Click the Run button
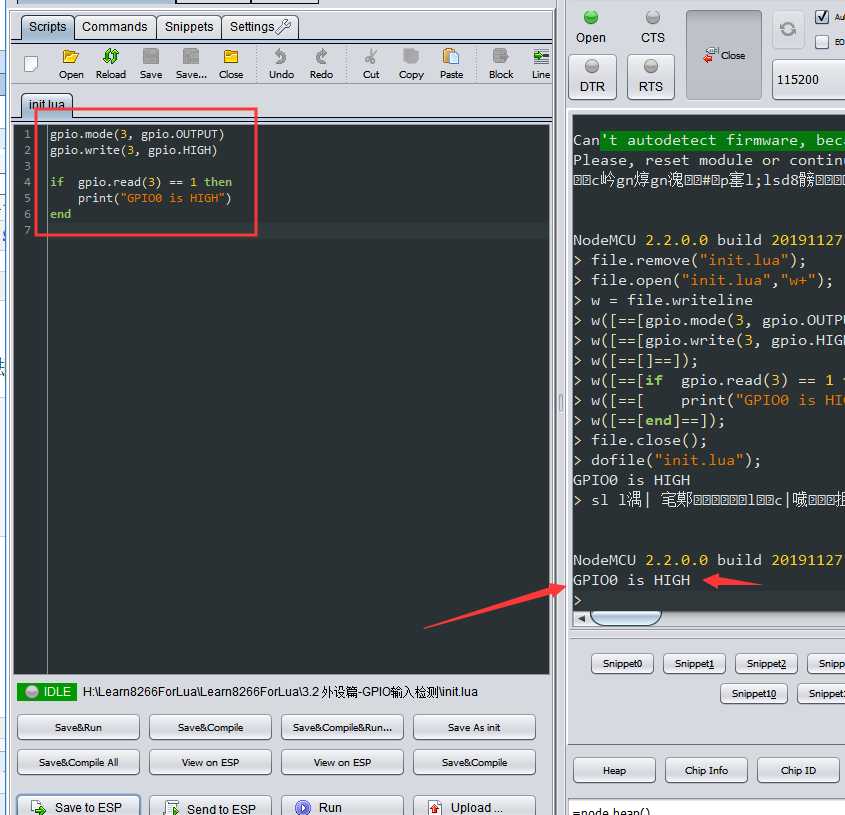The height and width of the screenshot is (815, 845). click(342, 806)
